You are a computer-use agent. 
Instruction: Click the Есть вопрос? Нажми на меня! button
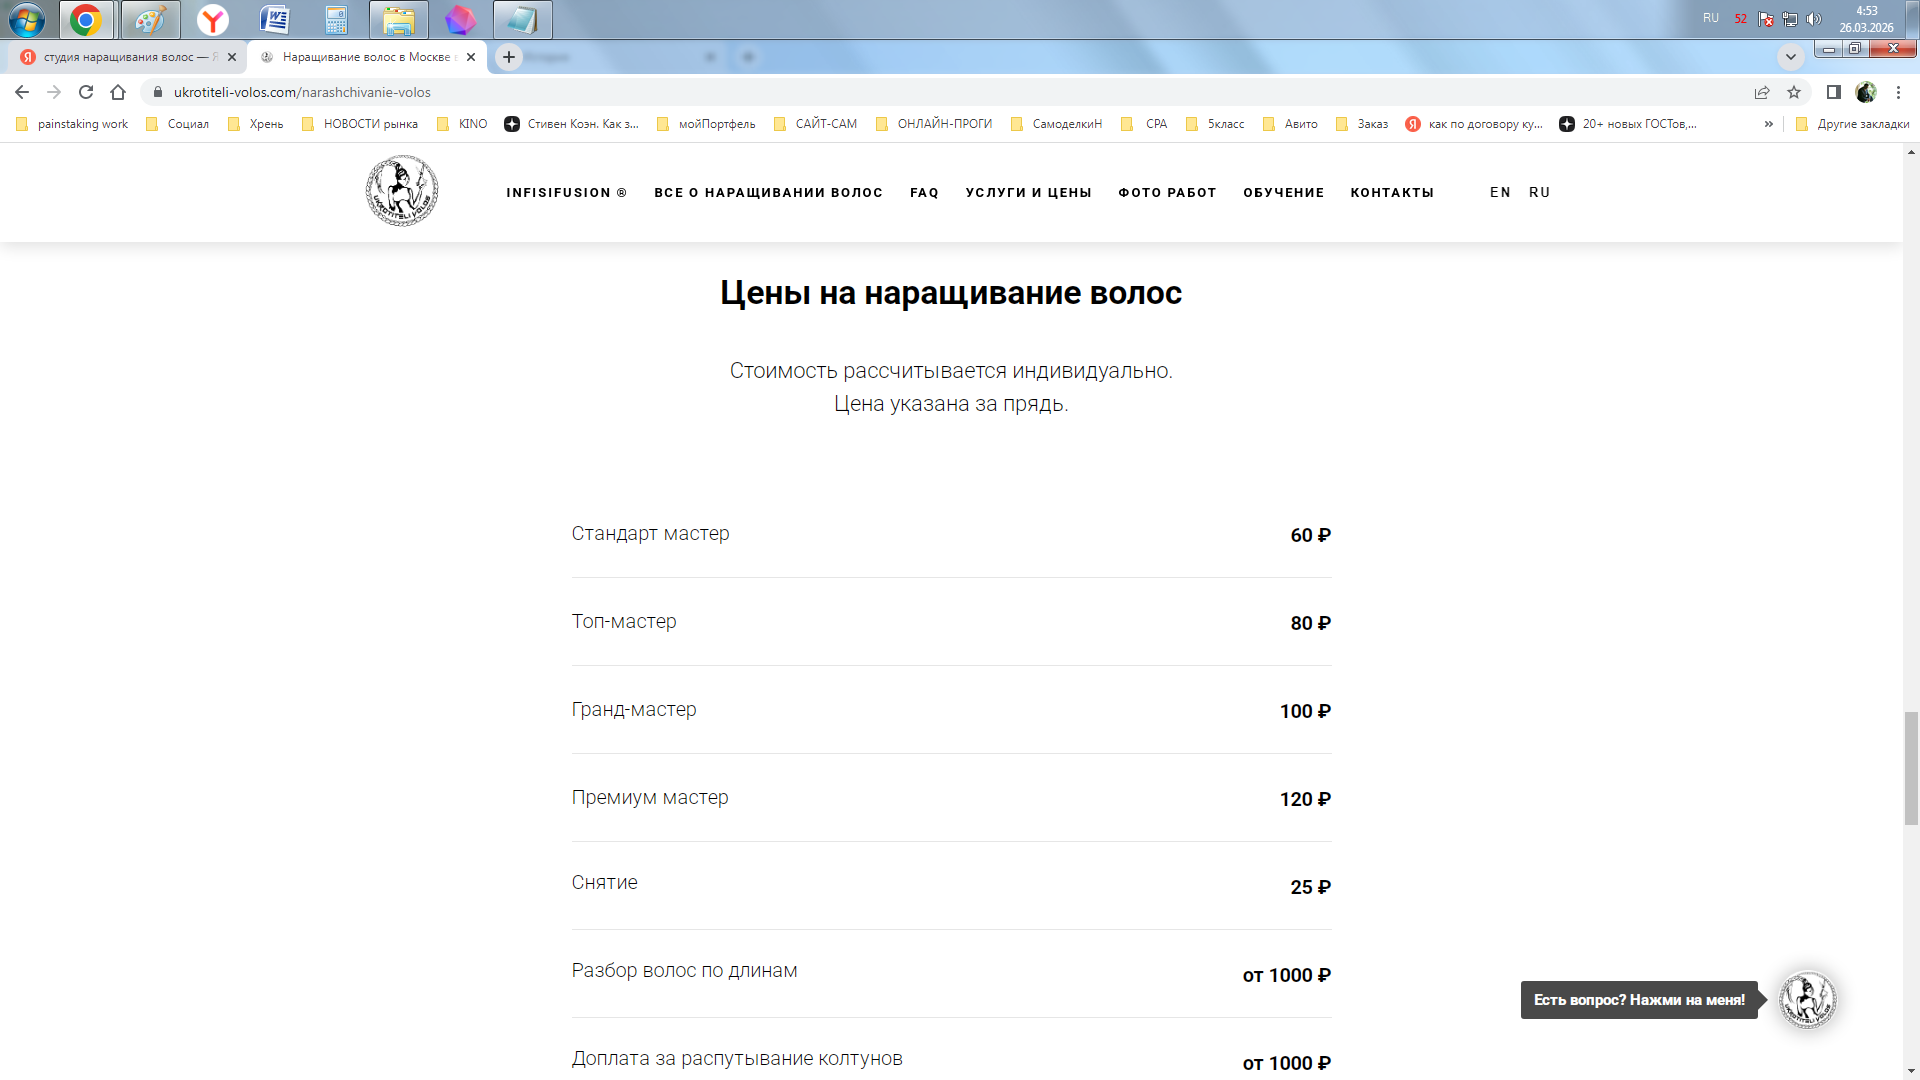[1638, 1000]
